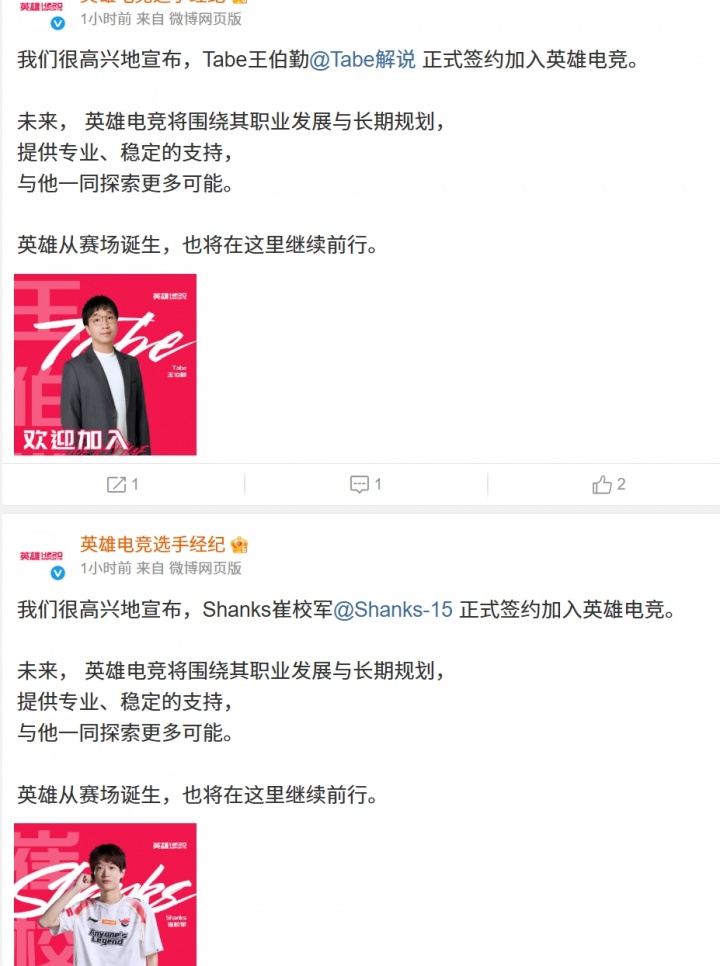Image resolution: width=720 pixels, height=966 pixels.
Task: Like the Tabe signing announcement post
Action: tap(608, 484)
